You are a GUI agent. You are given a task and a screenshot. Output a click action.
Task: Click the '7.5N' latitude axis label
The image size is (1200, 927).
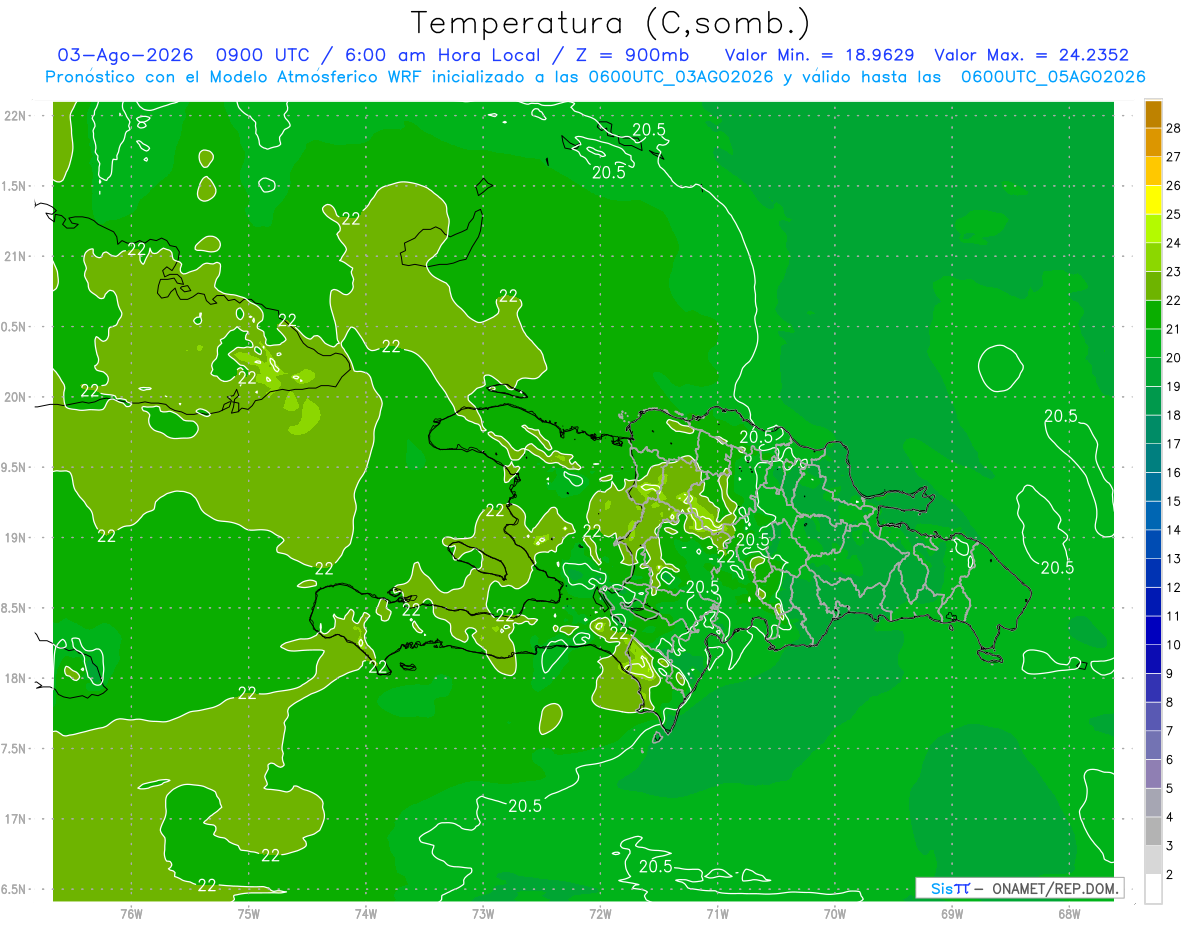tap(15, 749)
